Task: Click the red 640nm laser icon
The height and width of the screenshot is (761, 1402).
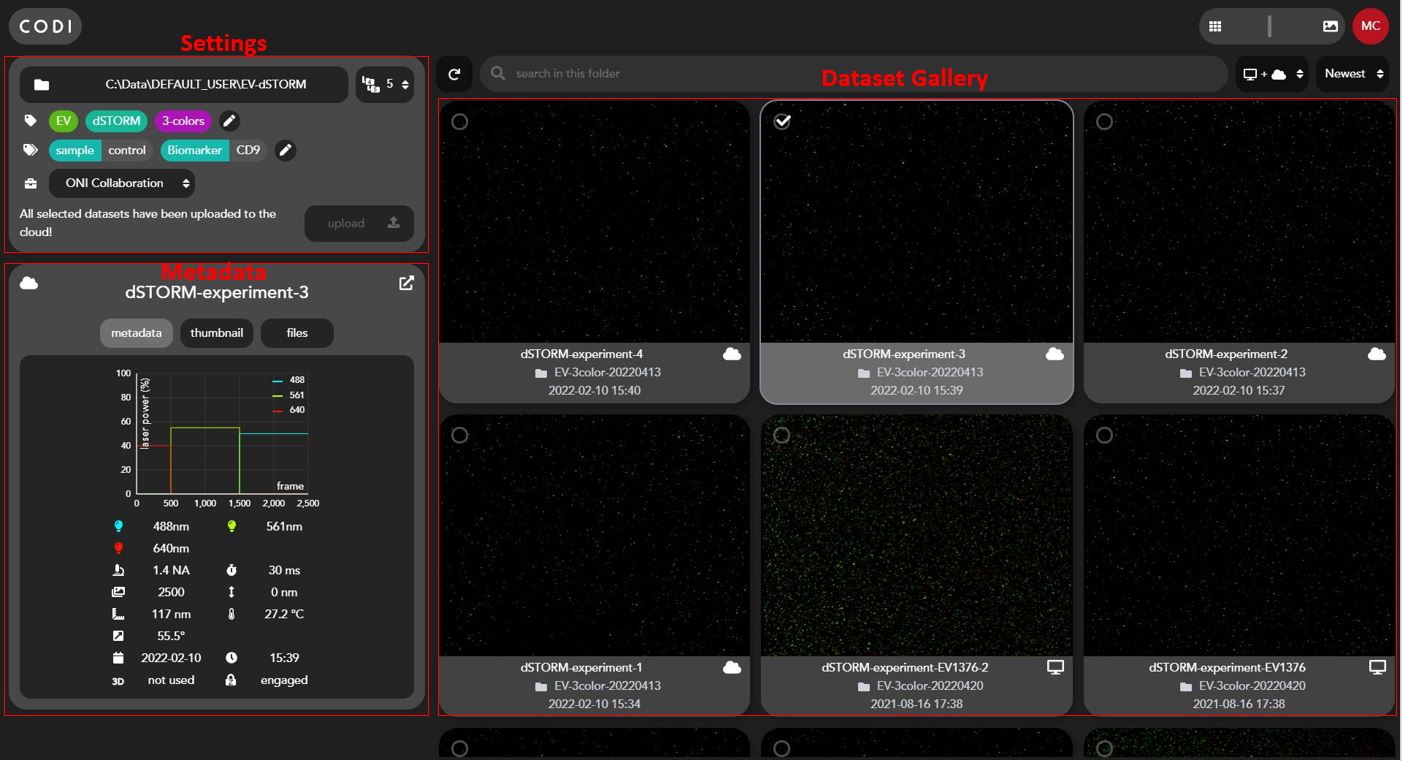Action: [119, 549]
